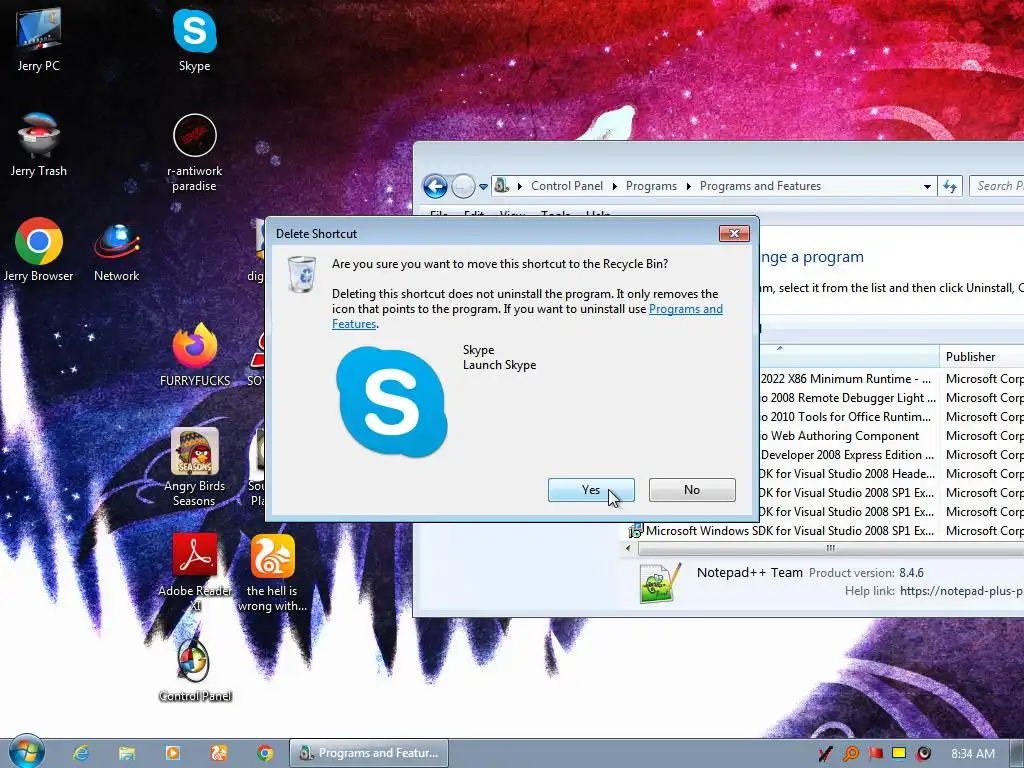Launch Chrome from the taskbar
This screenshot has height=768, width=1024.
point(264,753)
